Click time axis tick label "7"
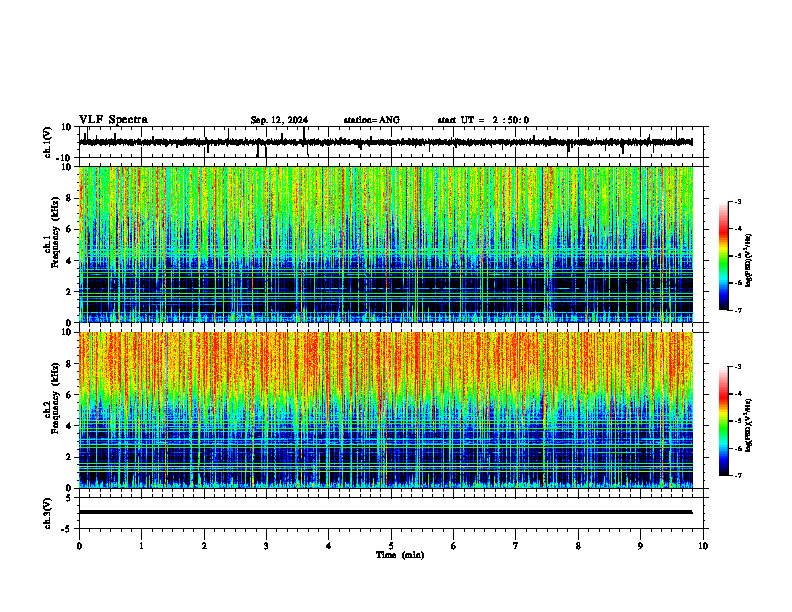 click(x=516, y=546)
